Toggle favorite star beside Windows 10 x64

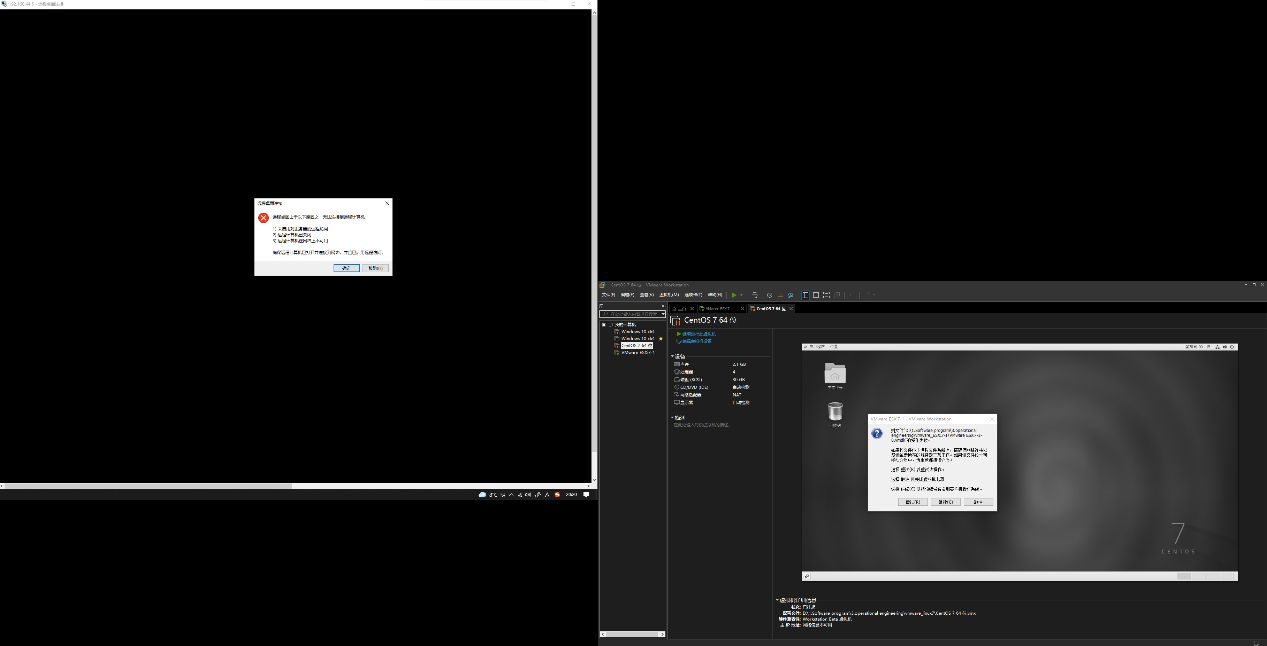(x=661, y=338)
